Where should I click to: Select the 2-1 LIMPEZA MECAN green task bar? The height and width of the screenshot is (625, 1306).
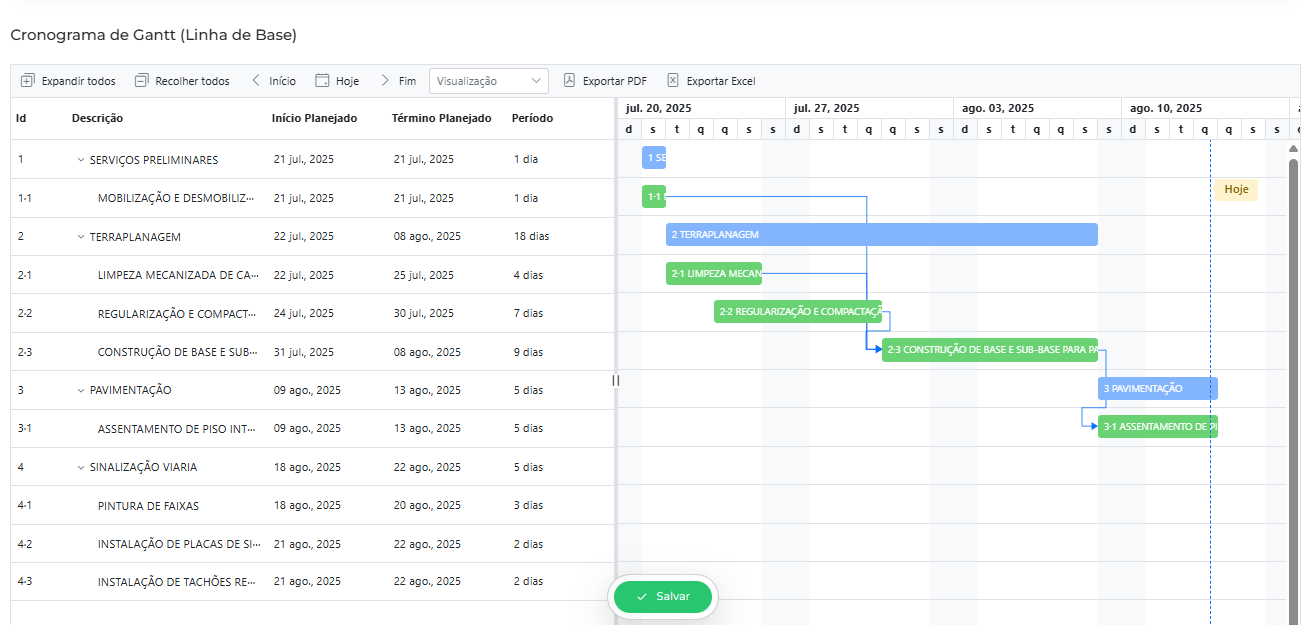pos(714,274)
